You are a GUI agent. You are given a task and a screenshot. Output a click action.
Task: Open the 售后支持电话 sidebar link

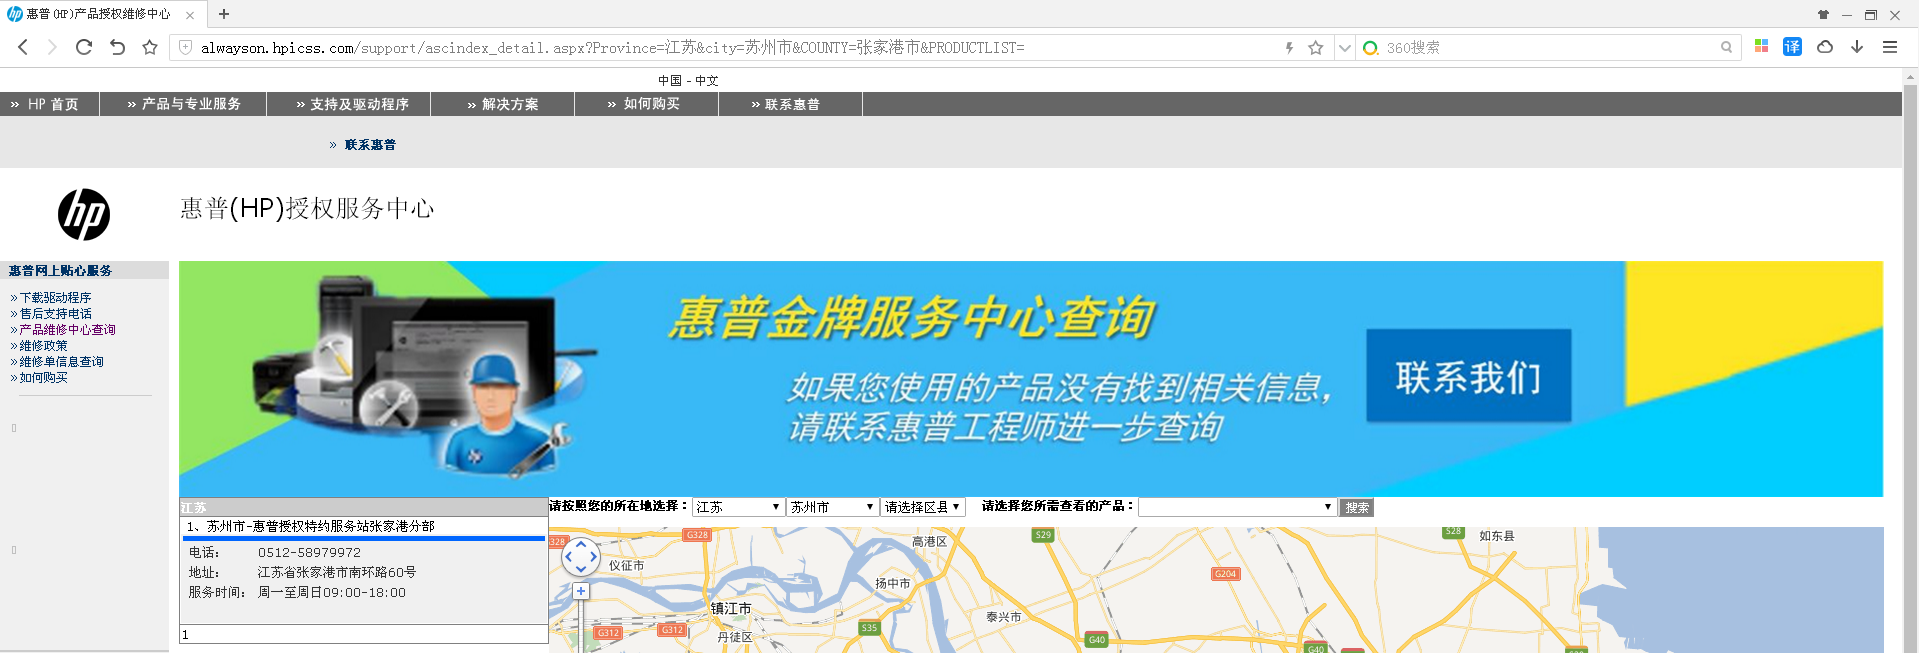point(55,314)
